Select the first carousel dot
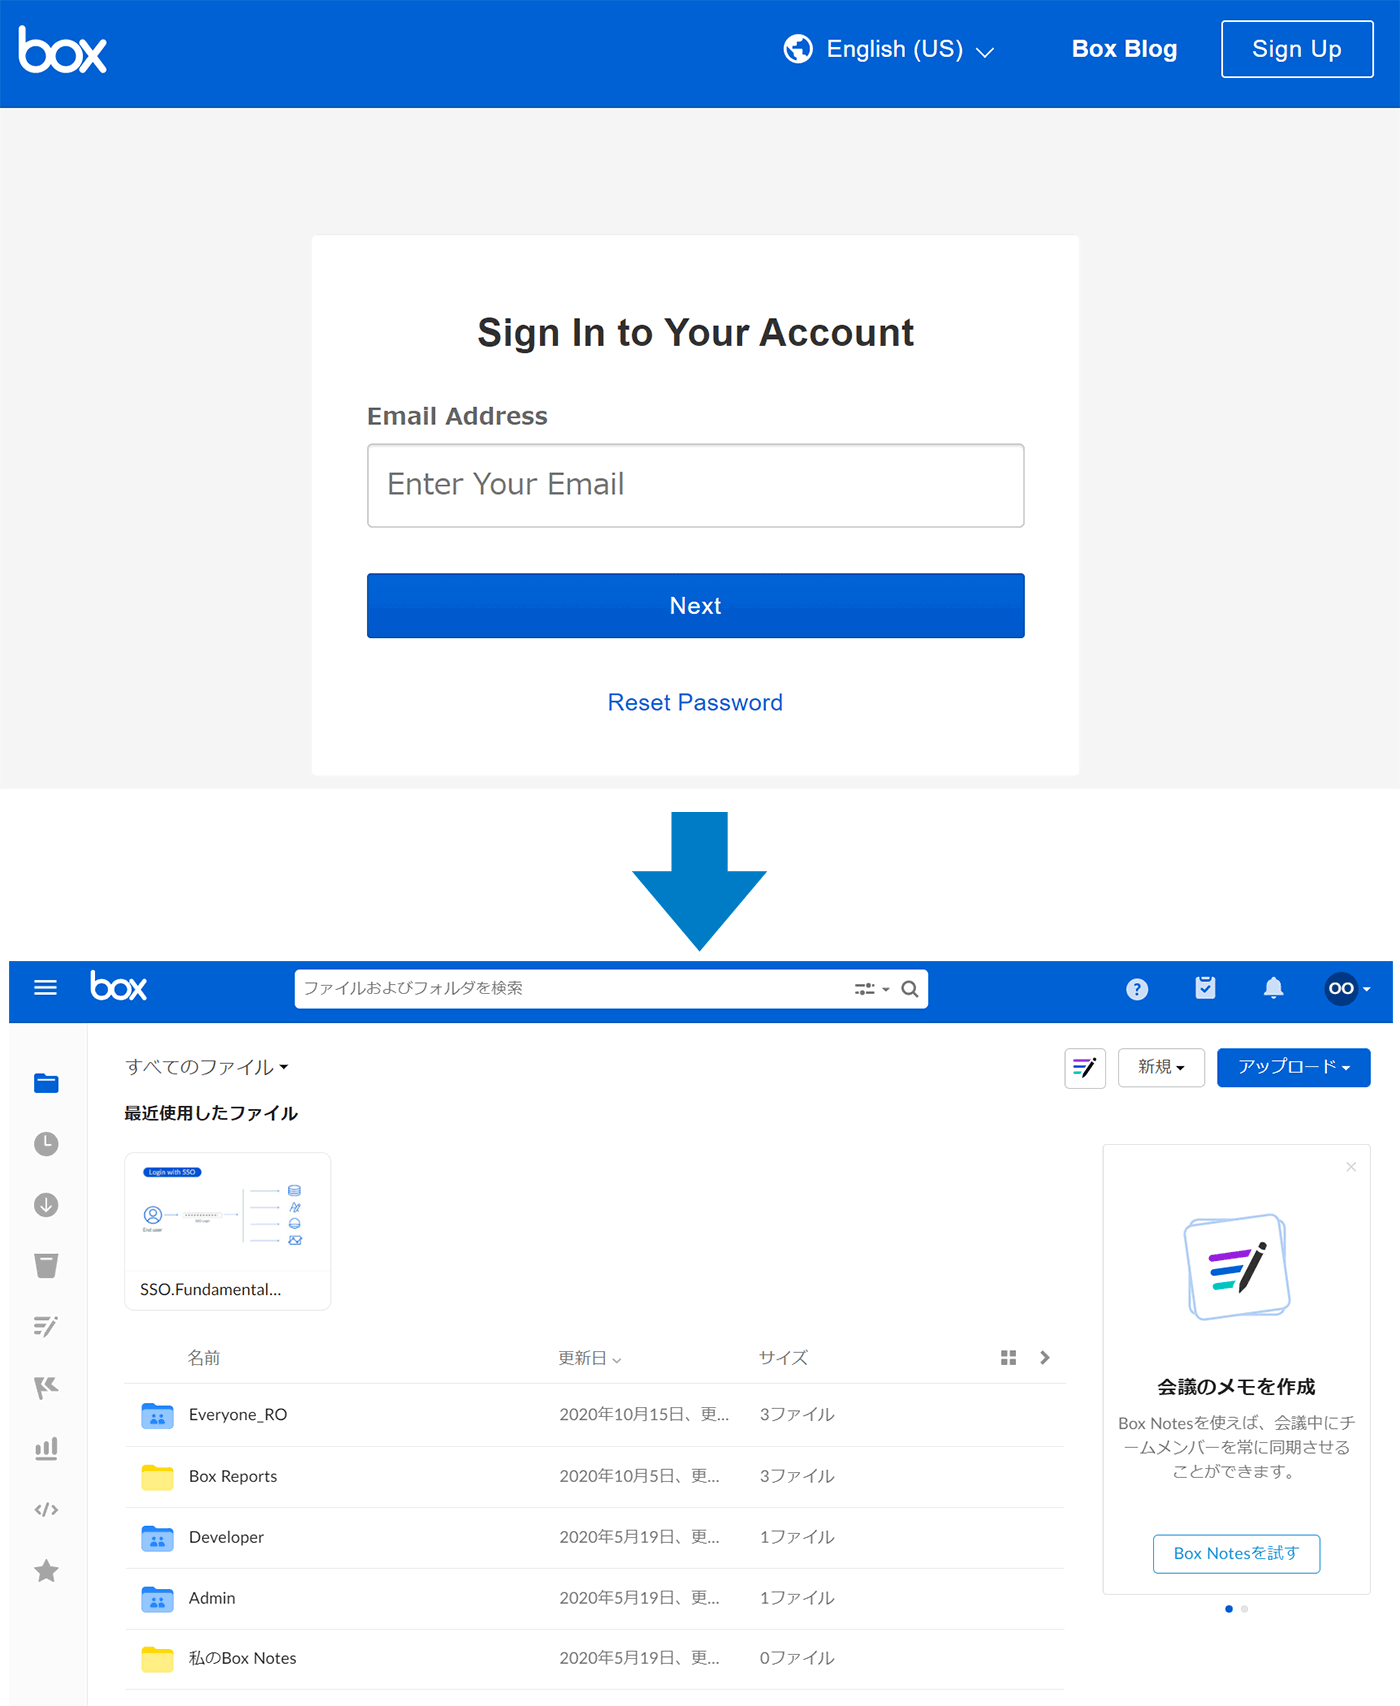This screenshot has height=1706, width=1400. (1229, 1609)
